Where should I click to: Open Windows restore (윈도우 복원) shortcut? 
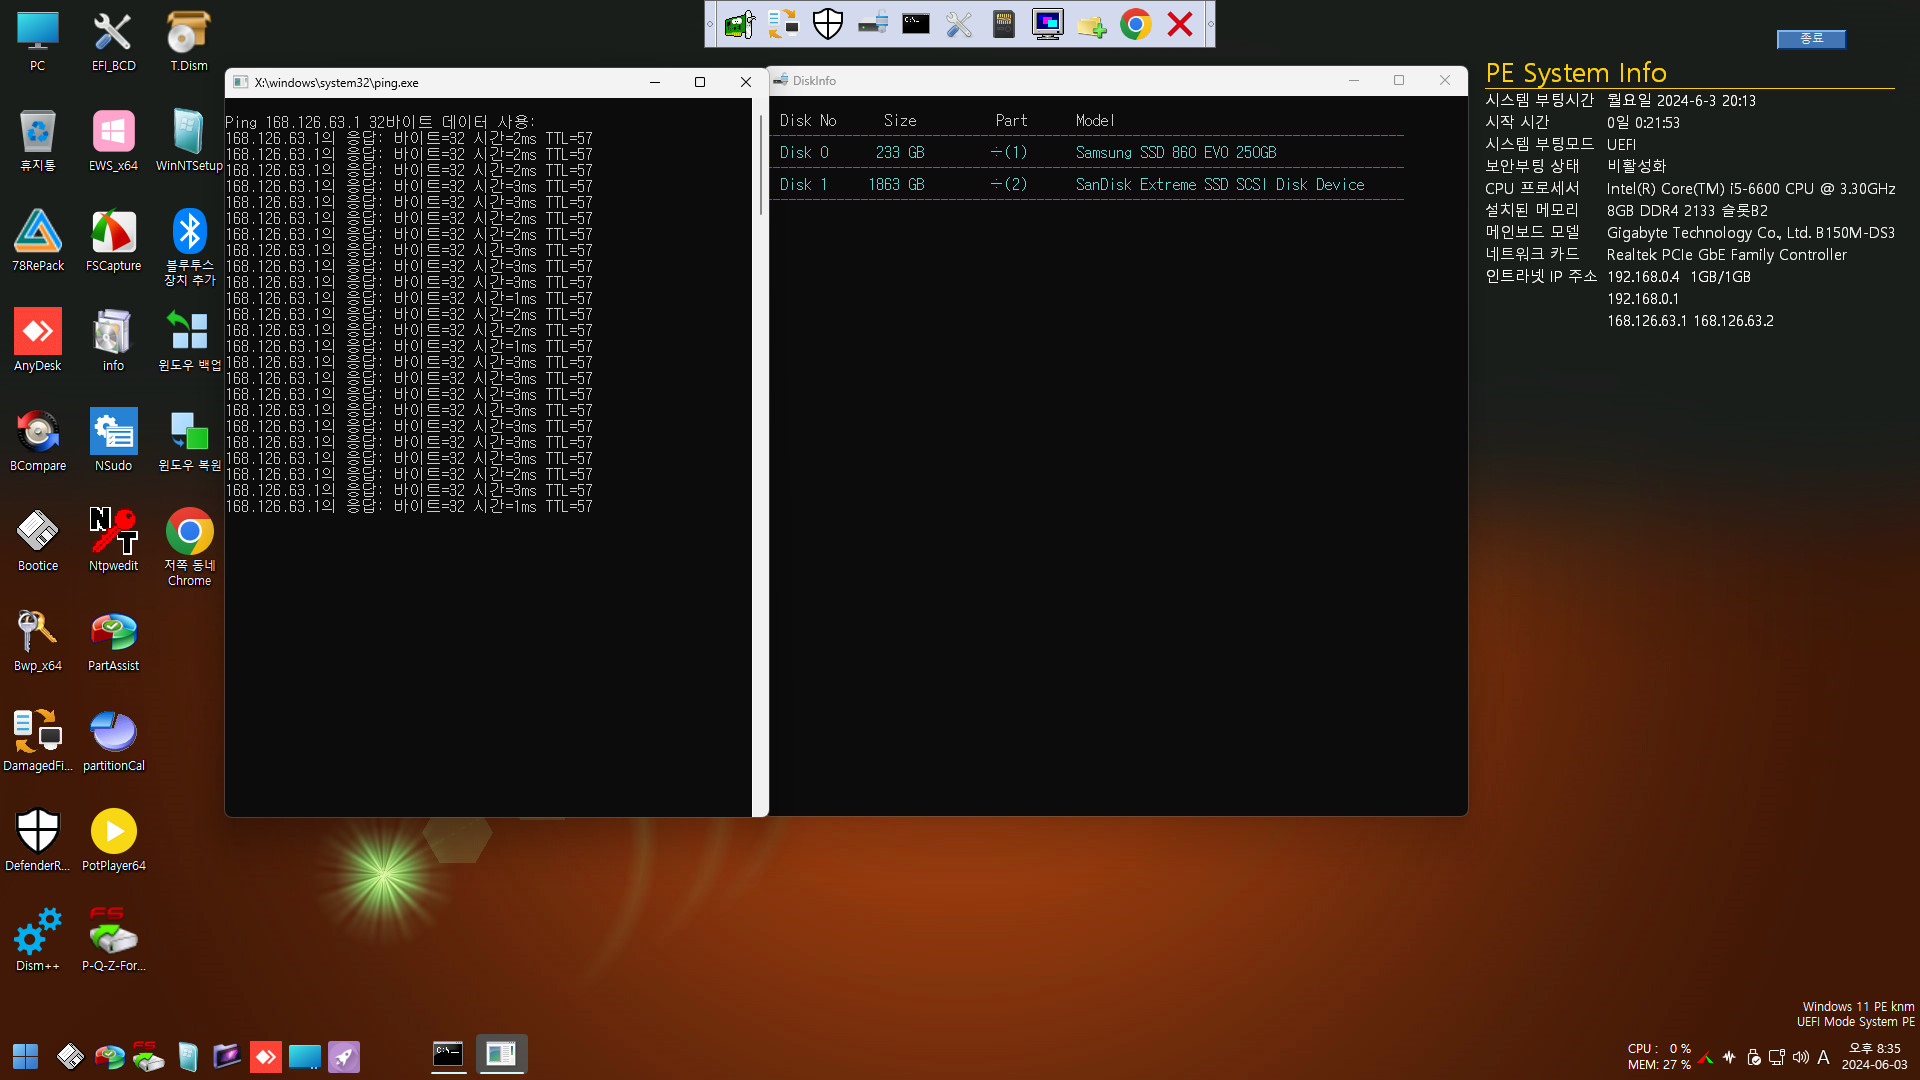coord(189,441)
